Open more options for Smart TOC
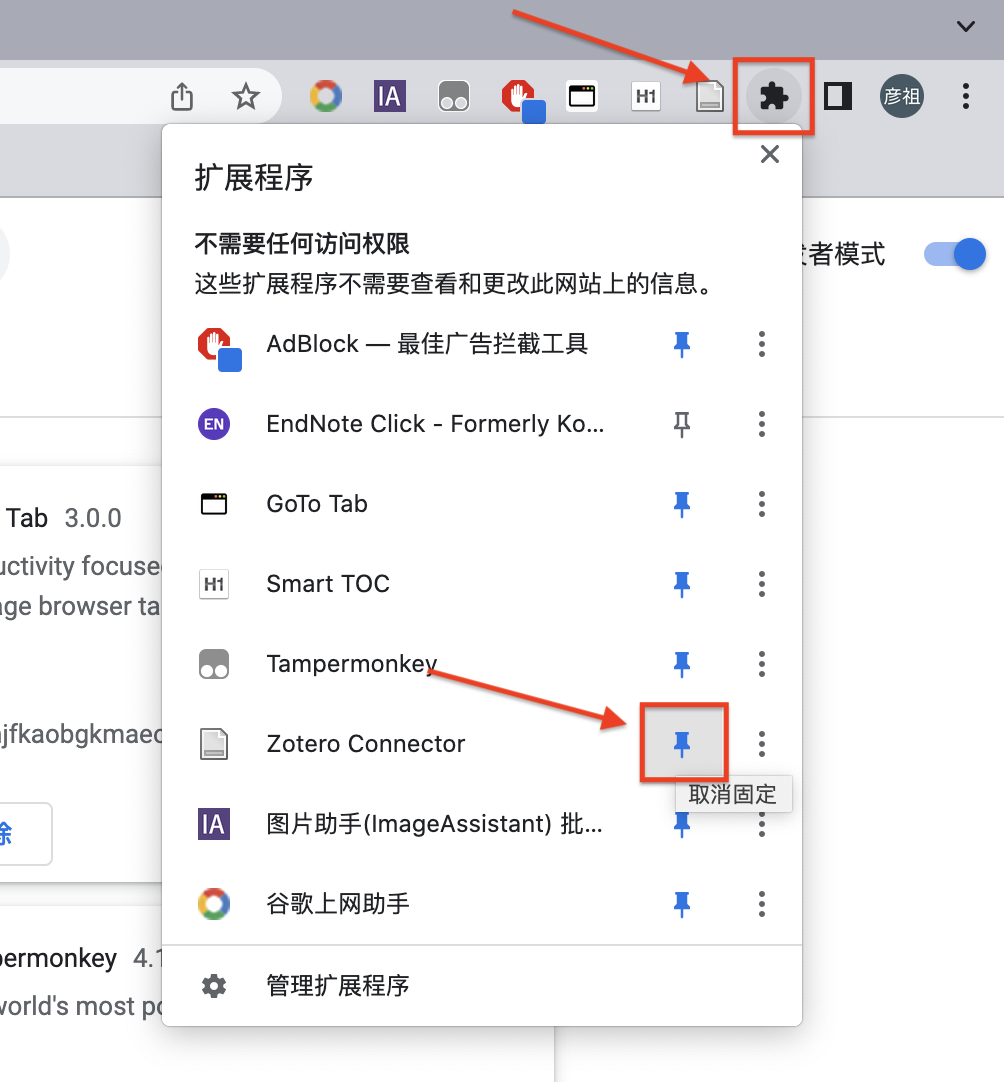Viewport: 1004px width, 1082px height. tap(762, 584)
